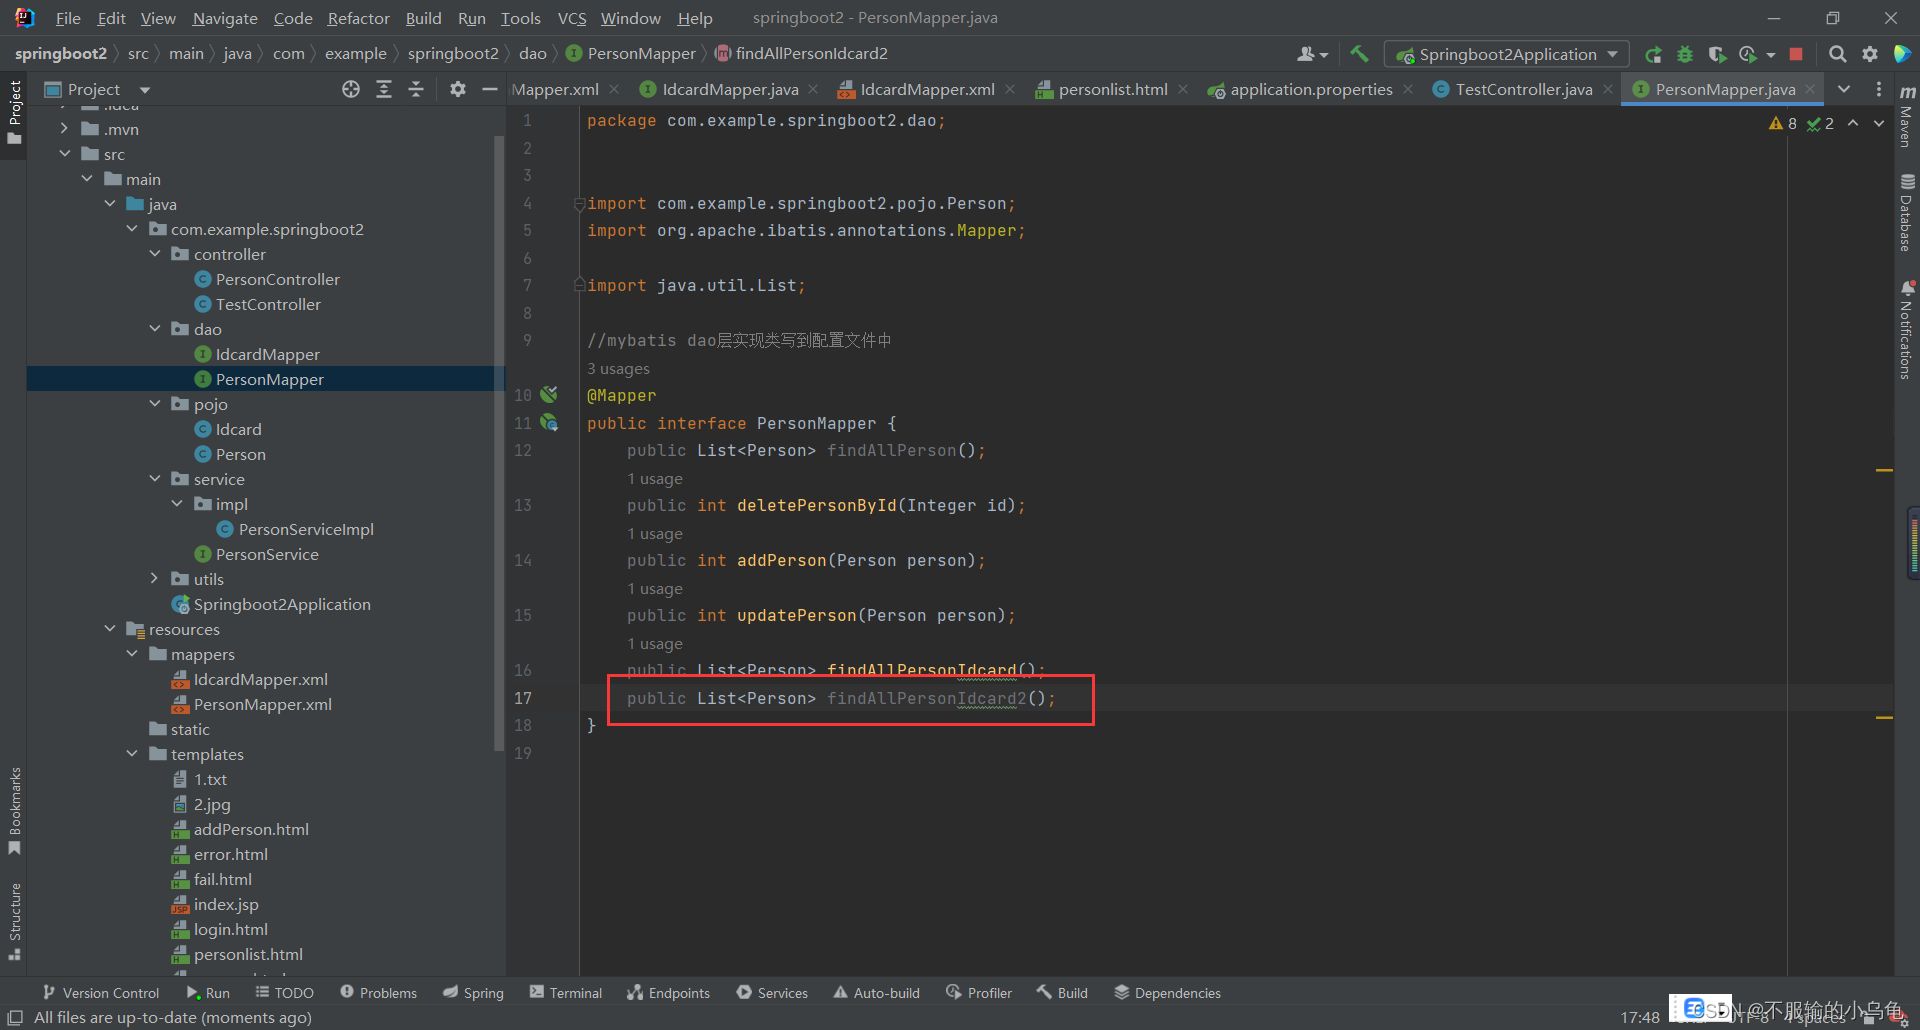Select PersonServiceImpl in project tree
The width and height of the screenshot is (1920, 1030).
[x=306, y=529]
